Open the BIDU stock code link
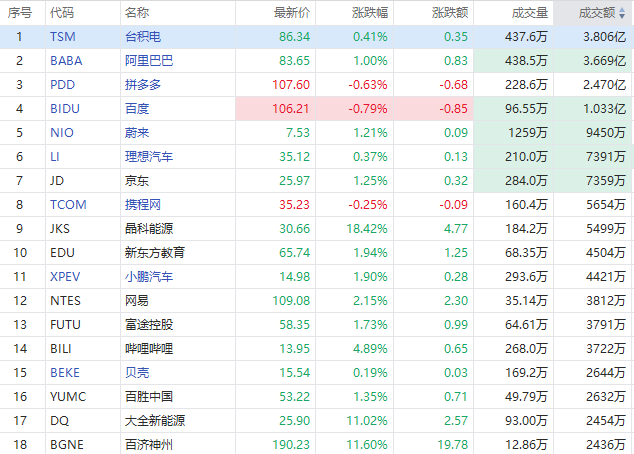Viewport: 634px width, 454px height. [65, 108]
